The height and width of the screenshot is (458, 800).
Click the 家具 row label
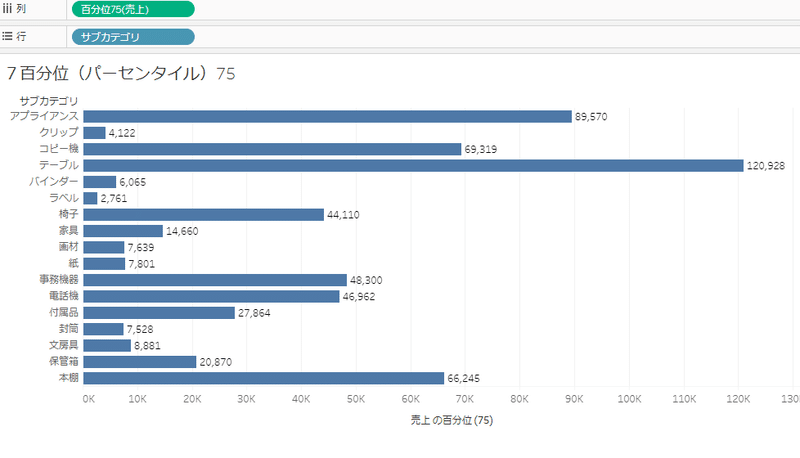[x=69, y=231]
